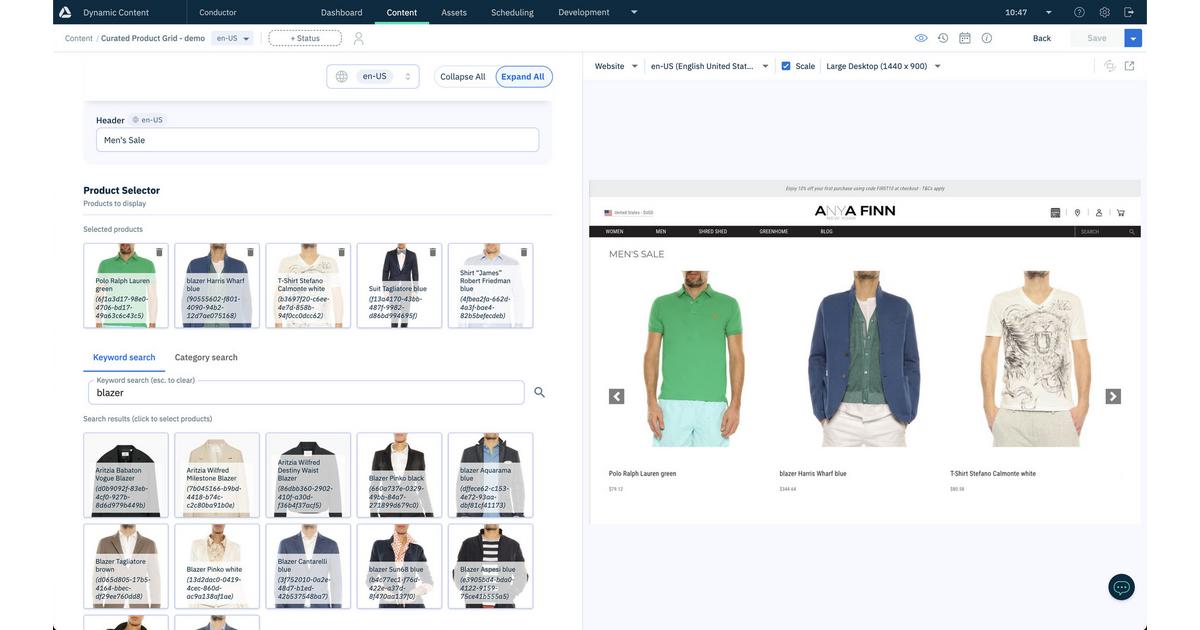This screenshot has height=630, width=1200.
Task: Click the Header text field Men's Sale
Action: click(317, 140)
